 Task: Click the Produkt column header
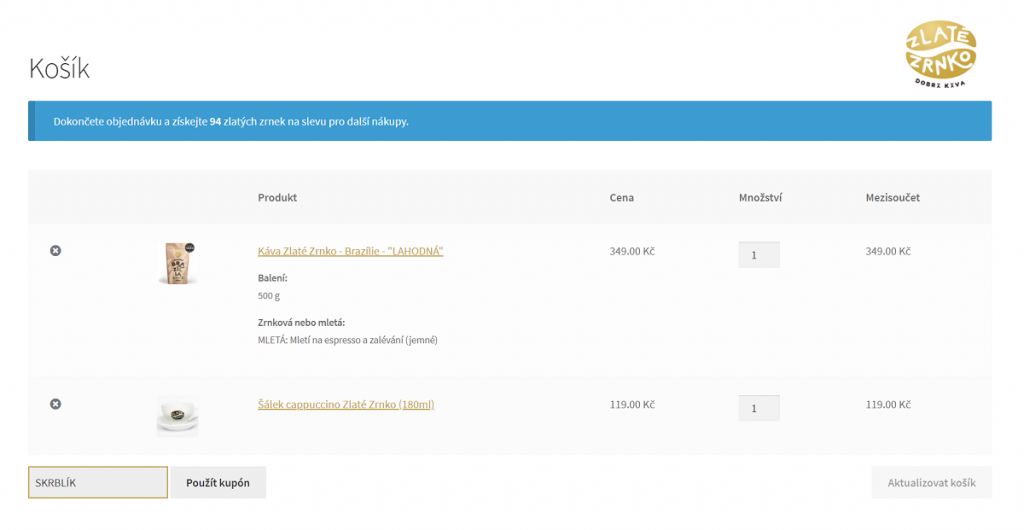[x=277, y=197]
